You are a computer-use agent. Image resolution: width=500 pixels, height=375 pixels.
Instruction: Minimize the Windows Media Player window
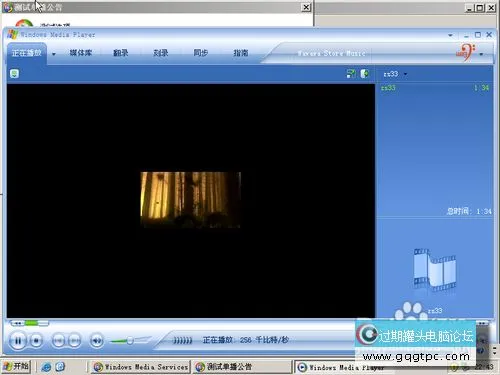tap(466, 35)
